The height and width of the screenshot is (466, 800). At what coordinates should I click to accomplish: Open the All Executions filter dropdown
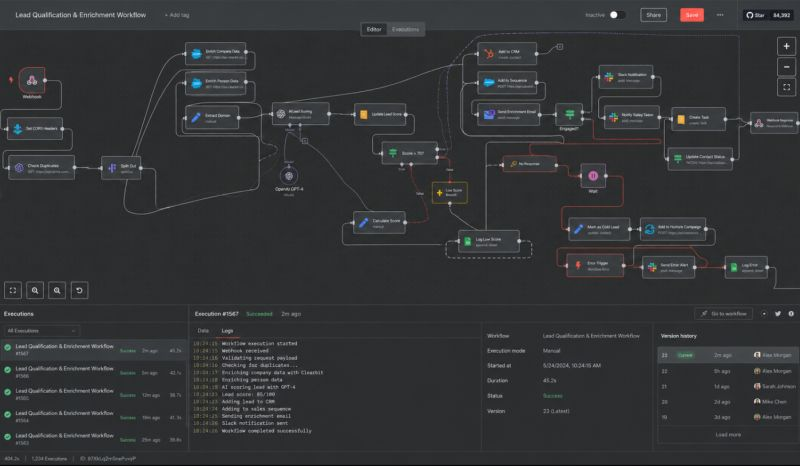click(42, 331)
